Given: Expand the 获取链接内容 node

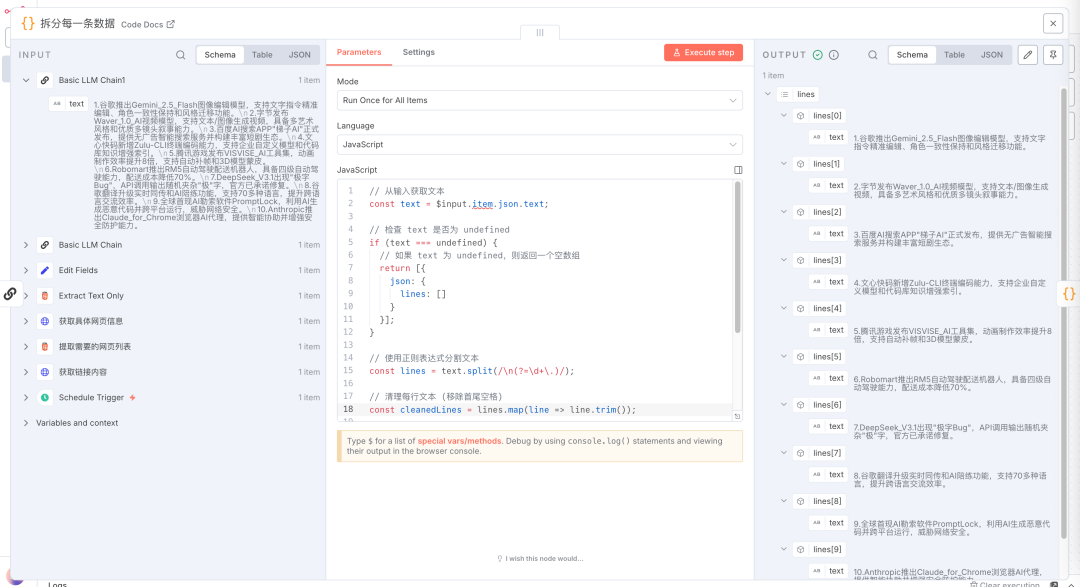Looking at the screenshot, I should (x=26, y=372).
